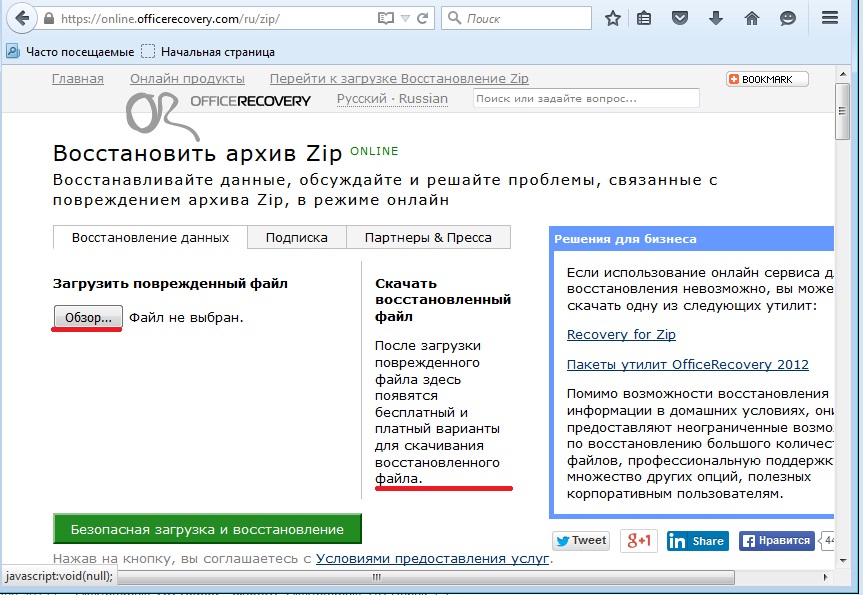The height and width of the screenshot is (595, 863).
Task: Go to home page via house icon
Action: 752,18
